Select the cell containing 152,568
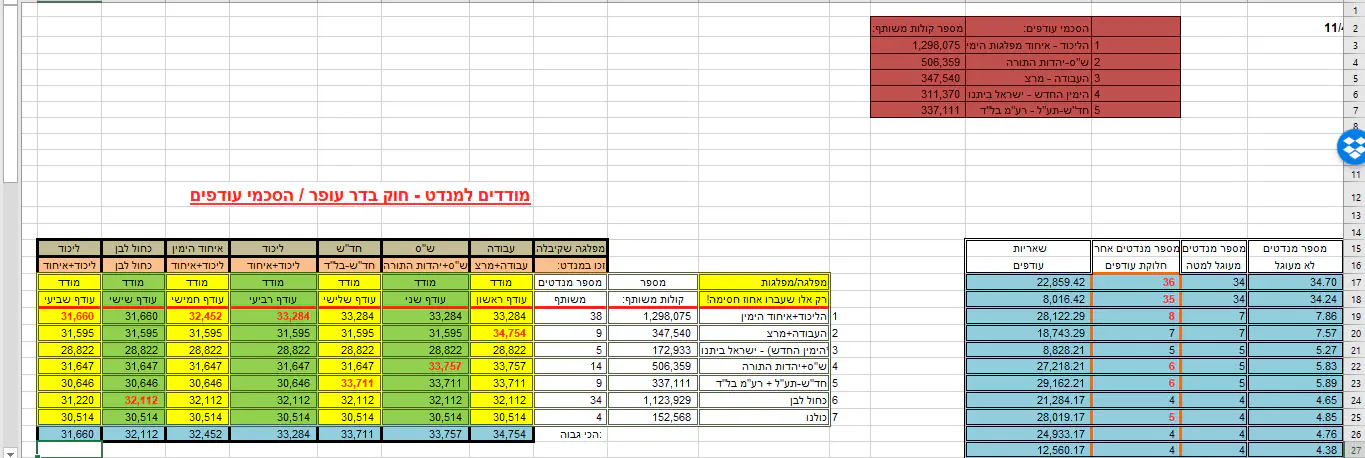1365x458 pixels. 652,417
